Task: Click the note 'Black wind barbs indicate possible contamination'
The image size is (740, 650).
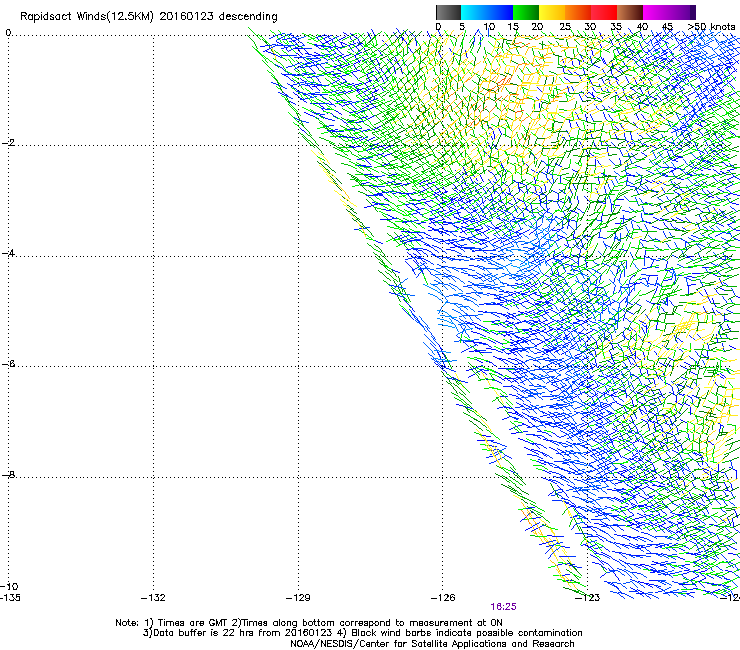Action: (x=467, y=633)
